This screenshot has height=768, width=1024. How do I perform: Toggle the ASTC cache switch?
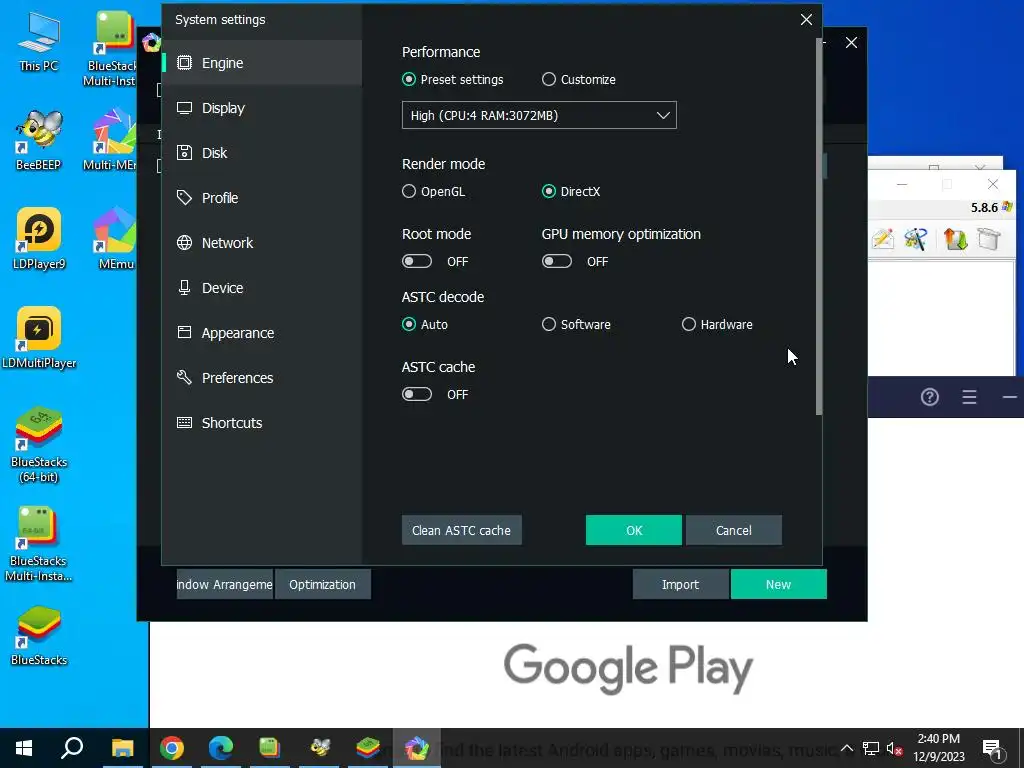(417, 394)
